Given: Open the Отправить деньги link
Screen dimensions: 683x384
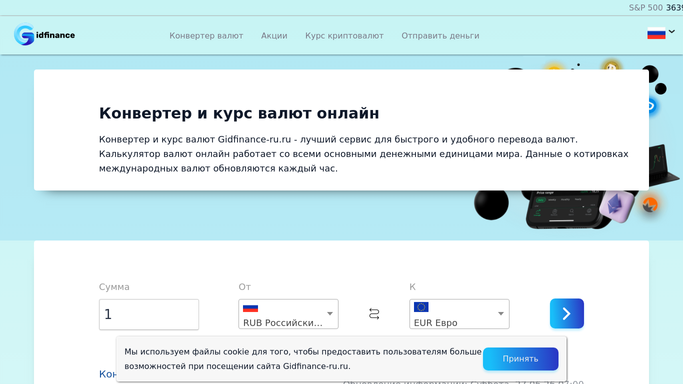Looking at the screenshot, I should click(x=440, y=36).
